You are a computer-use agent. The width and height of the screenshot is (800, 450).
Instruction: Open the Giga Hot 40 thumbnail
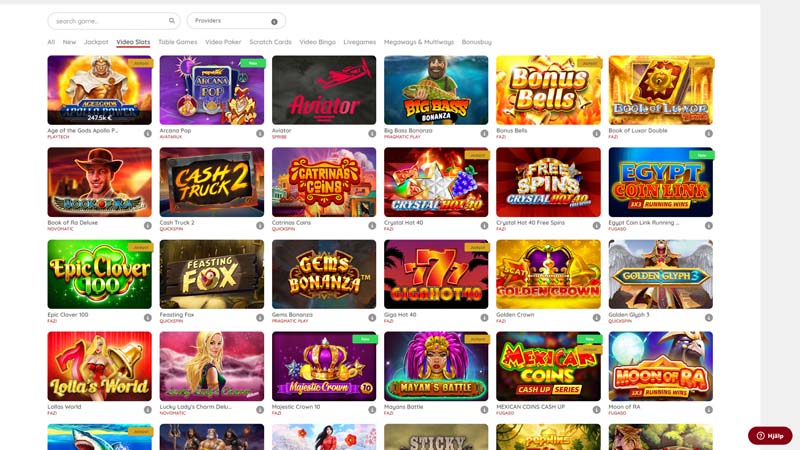(x=436, y=274)
